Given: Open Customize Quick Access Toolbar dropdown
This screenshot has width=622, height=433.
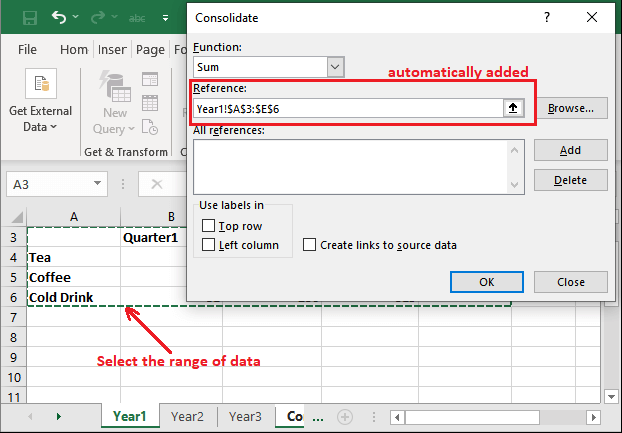Looking at the screenshot, I should (165, 18).
